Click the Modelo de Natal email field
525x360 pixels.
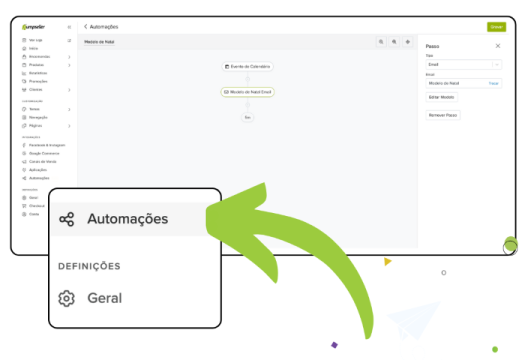tap(464, 83)
